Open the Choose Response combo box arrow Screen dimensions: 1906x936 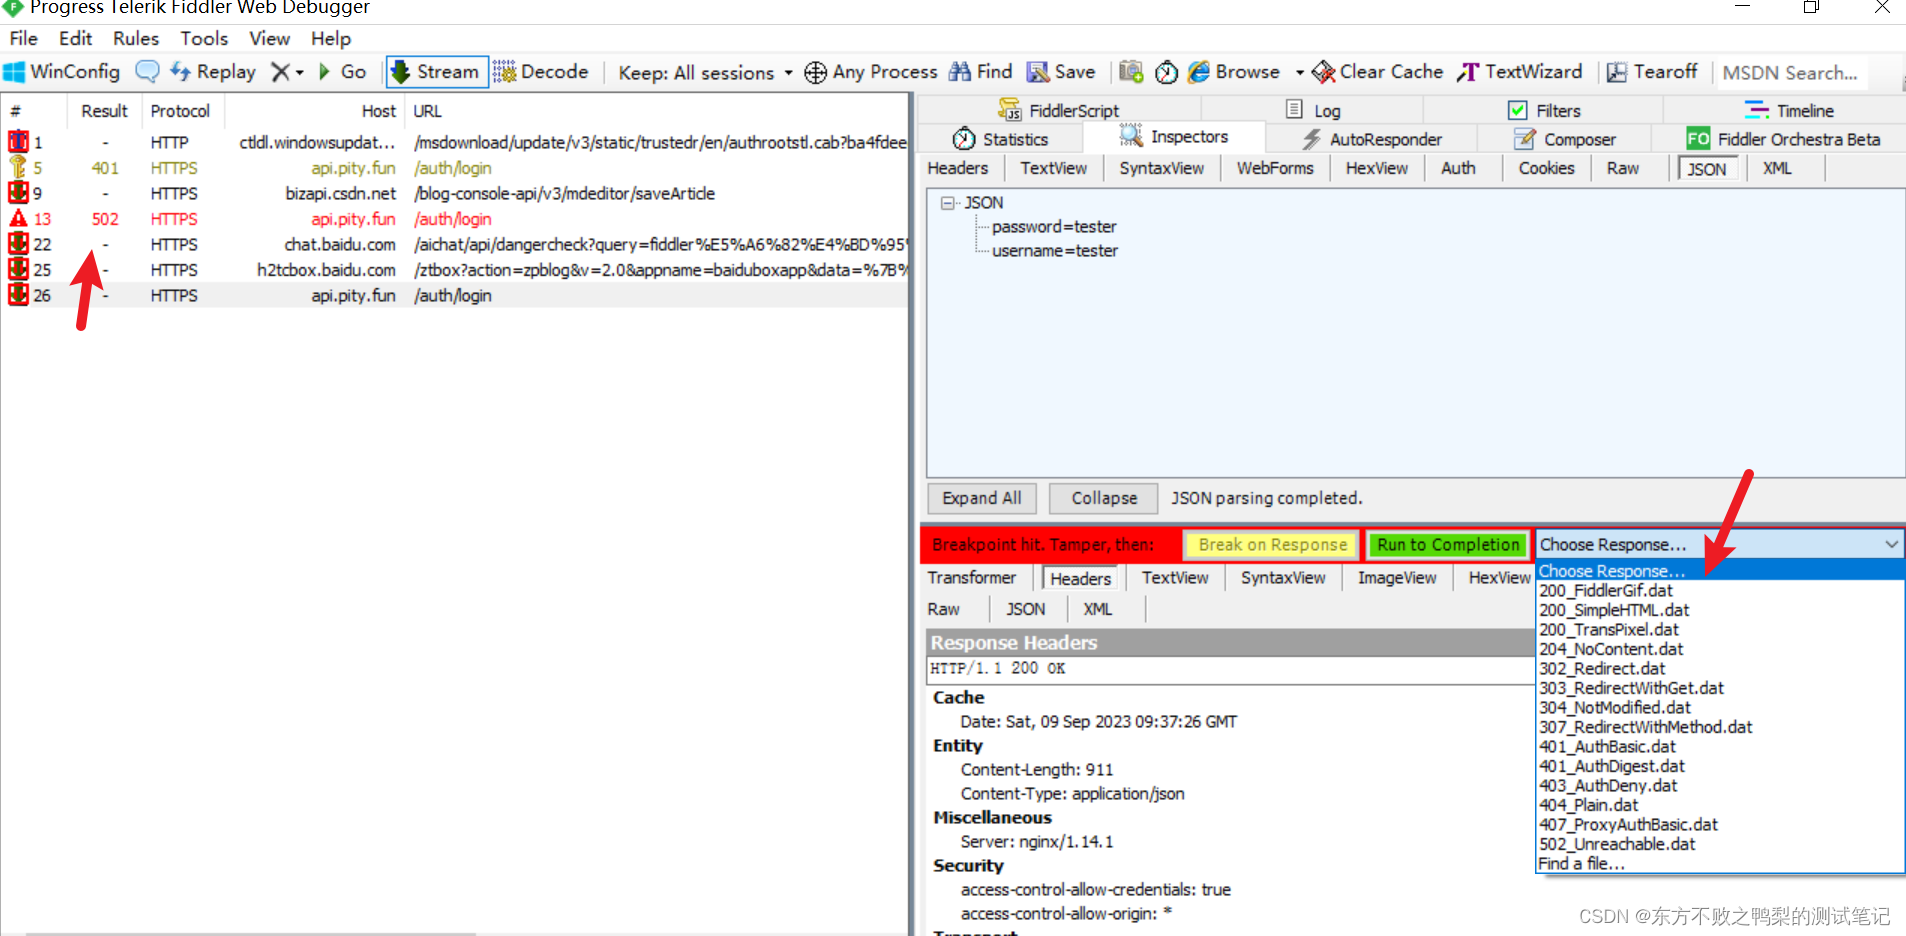(x=1891, y=544)
